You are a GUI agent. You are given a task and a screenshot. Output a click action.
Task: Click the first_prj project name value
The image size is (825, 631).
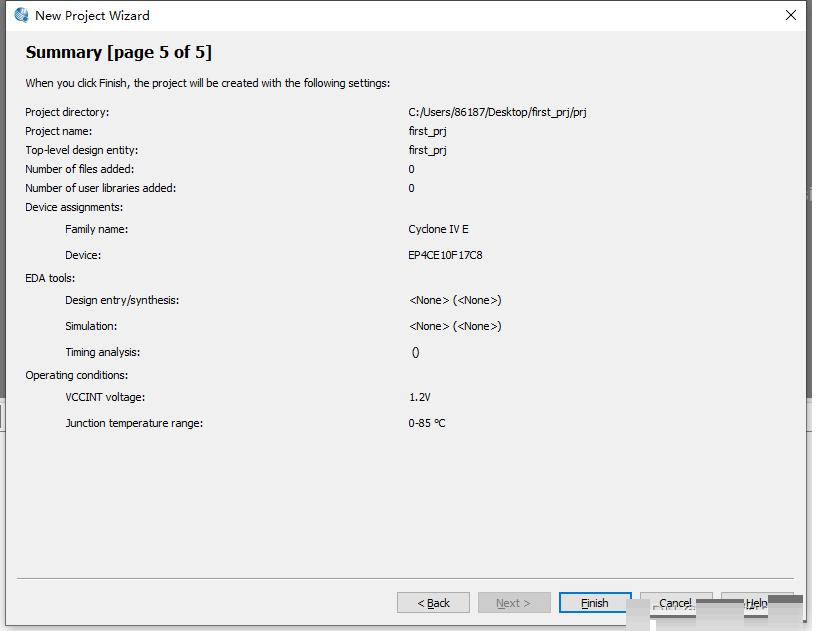tap(427, 131)
